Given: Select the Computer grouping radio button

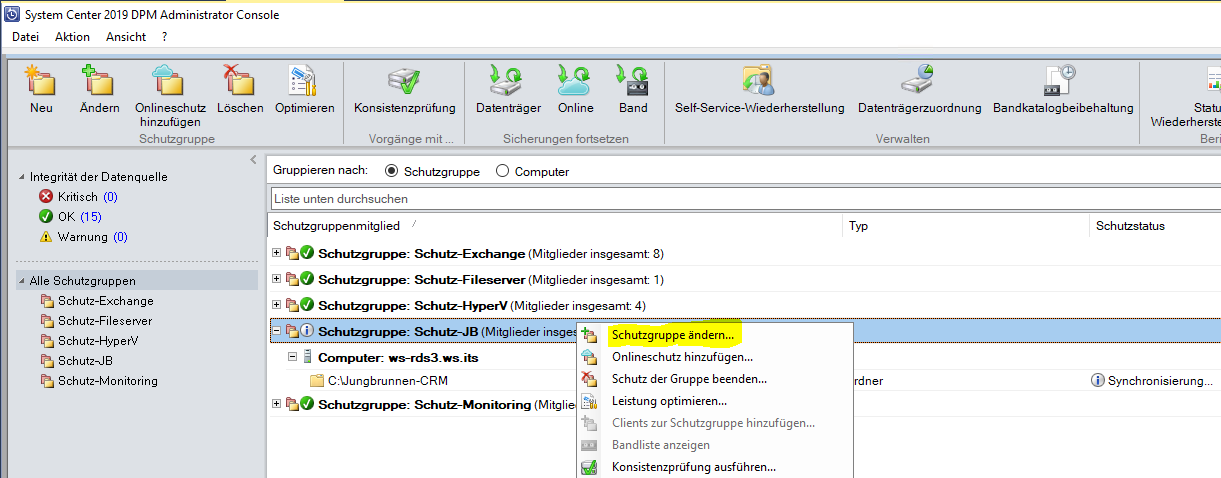Looking at the screenshot, I should click(502, 172).
